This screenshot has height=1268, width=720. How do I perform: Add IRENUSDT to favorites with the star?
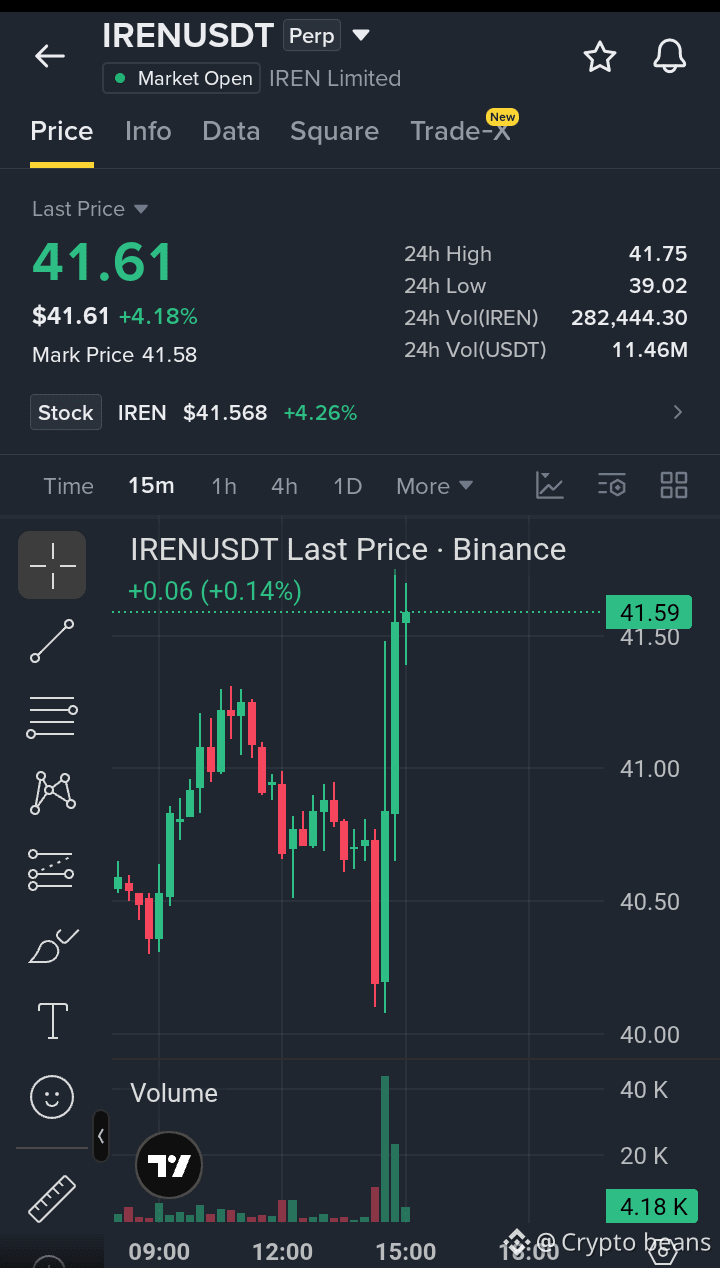(x=600, y=57)
